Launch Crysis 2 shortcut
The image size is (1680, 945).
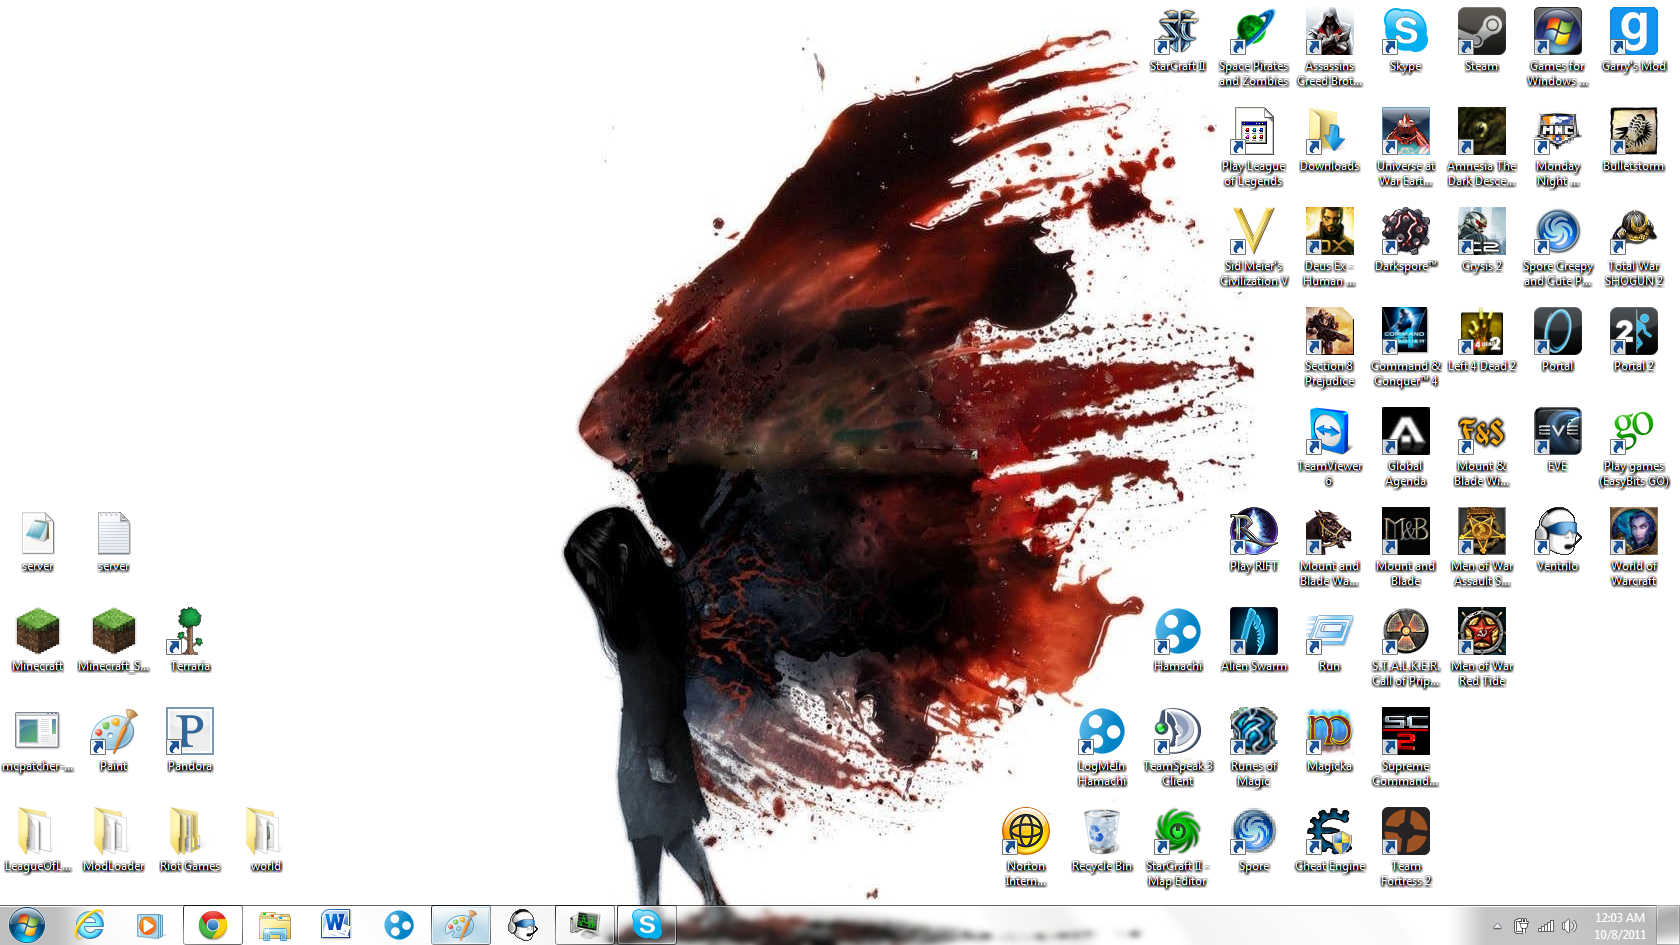[x=1481, y=241]
